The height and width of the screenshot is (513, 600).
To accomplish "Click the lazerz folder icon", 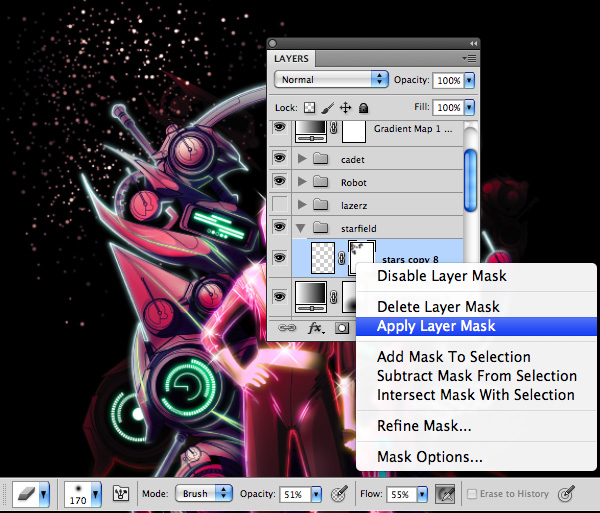I will pyautogui.click(x=321, y=205).
